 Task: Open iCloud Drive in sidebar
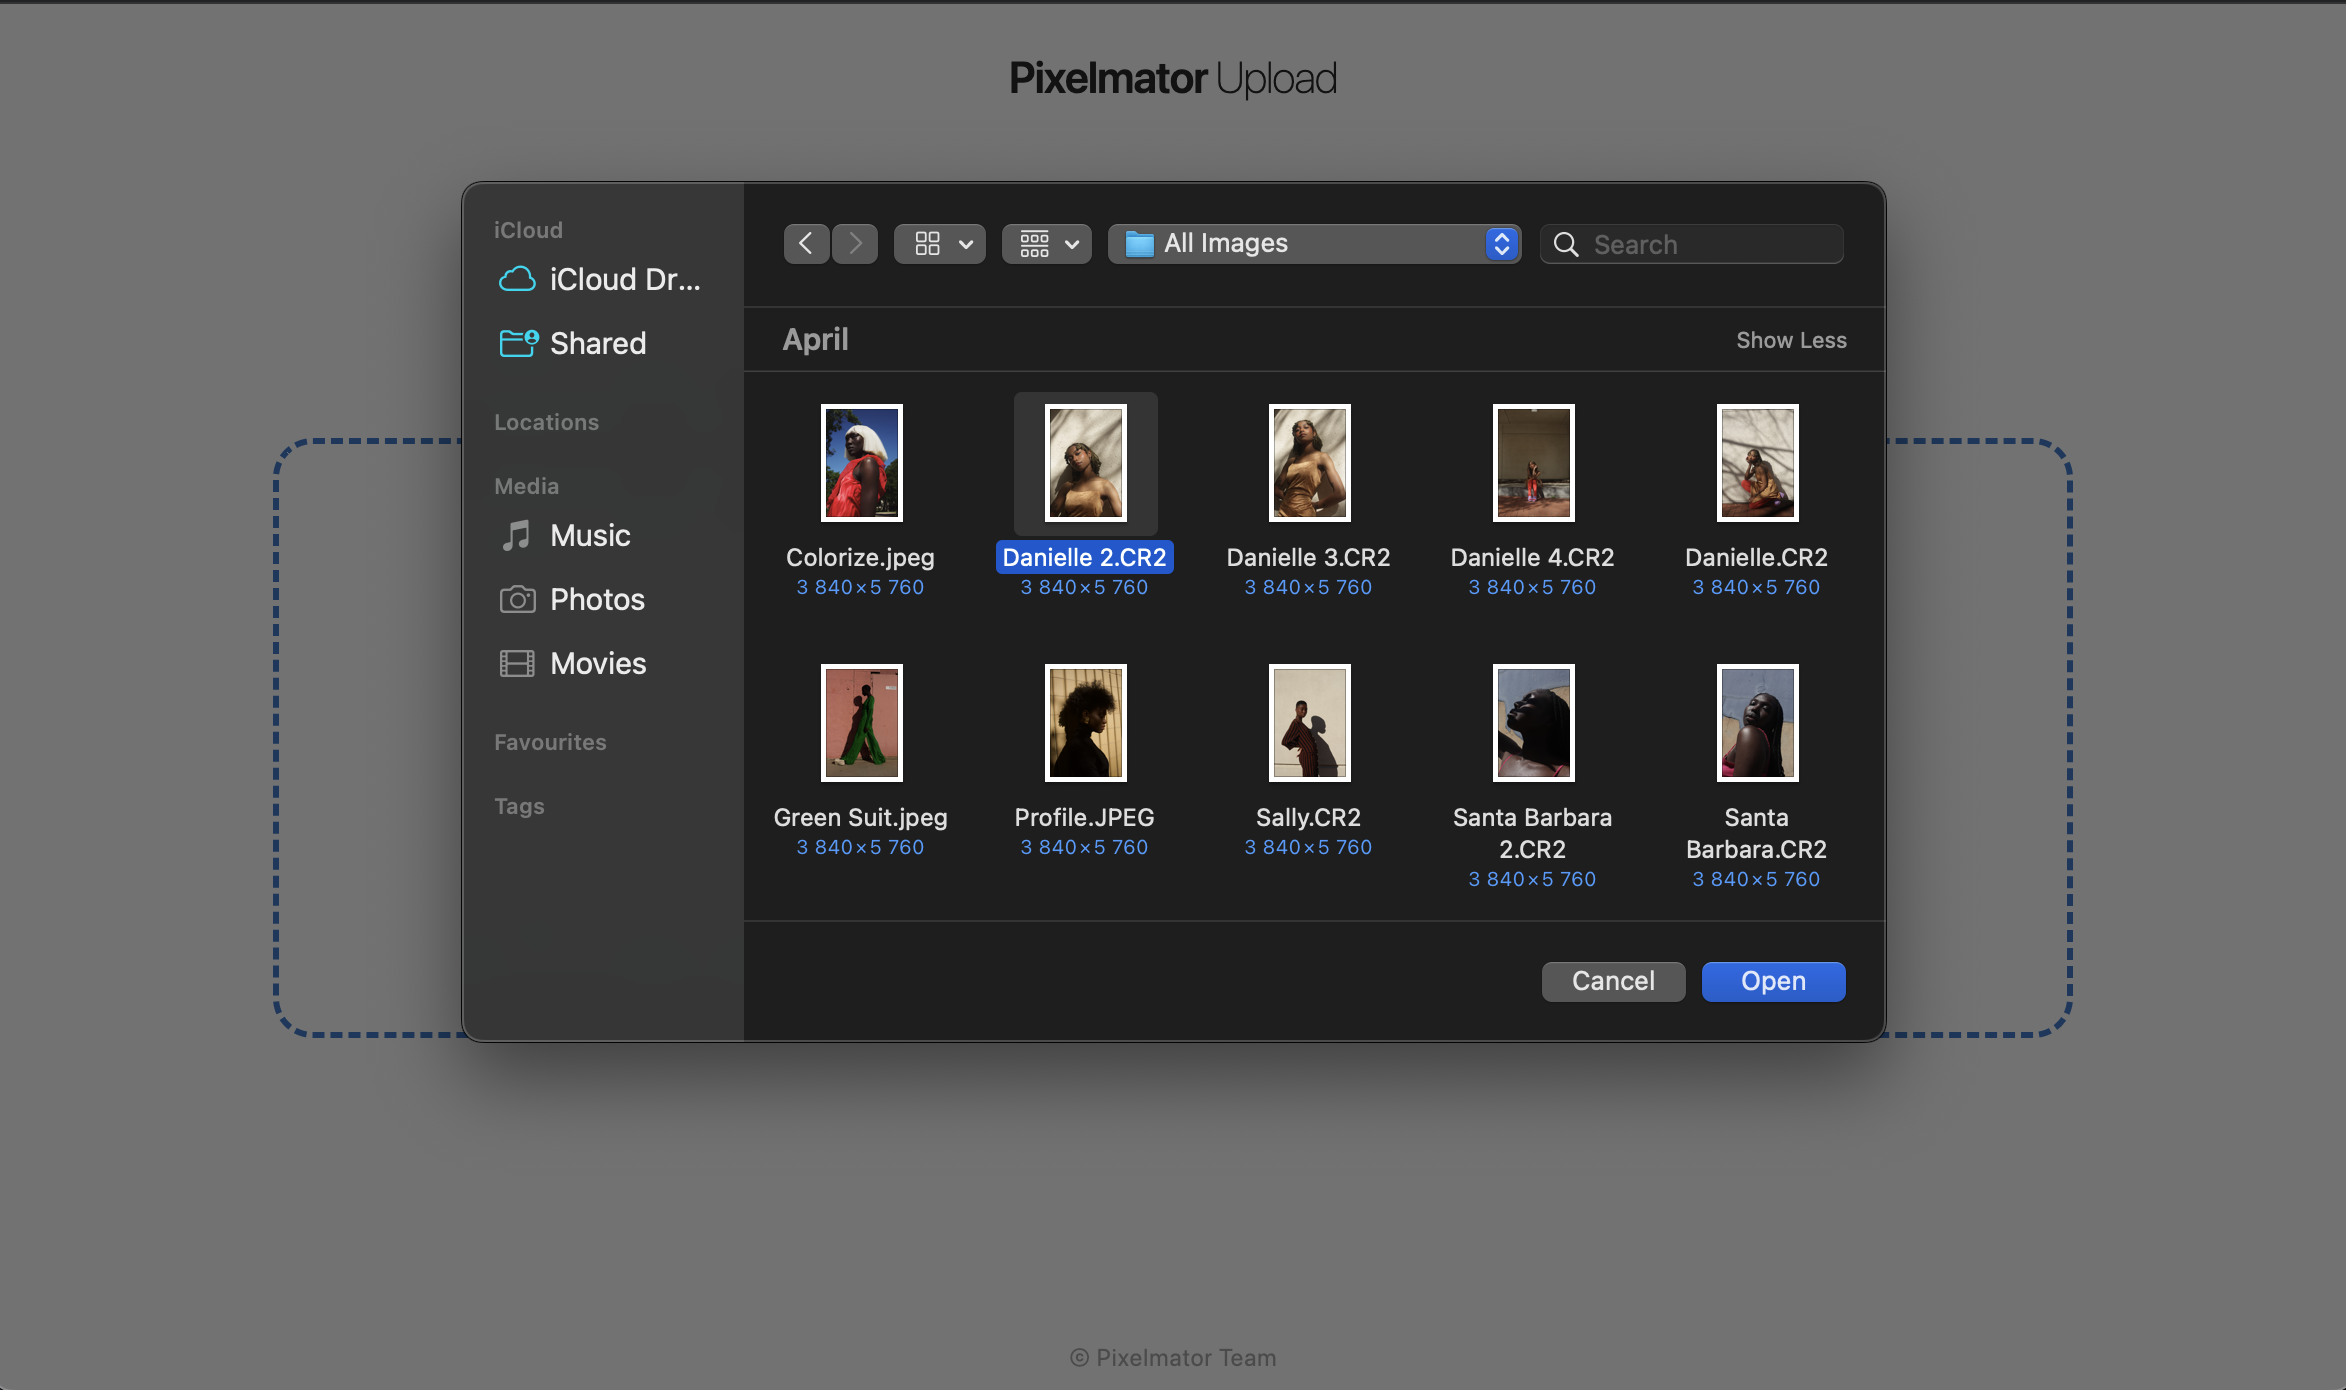tap(600, 280)
